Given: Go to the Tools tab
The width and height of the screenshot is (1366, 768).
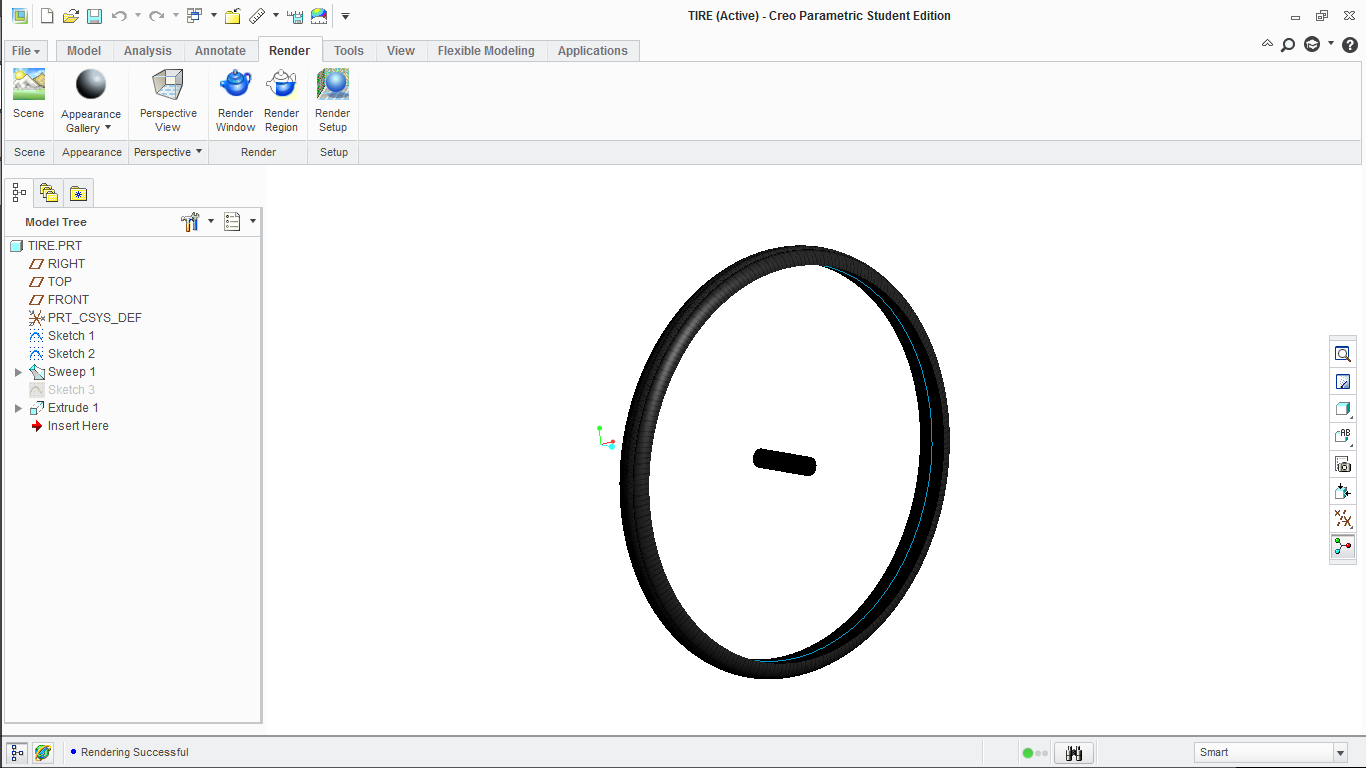Looking at the screenshot, I should point(349,51).
